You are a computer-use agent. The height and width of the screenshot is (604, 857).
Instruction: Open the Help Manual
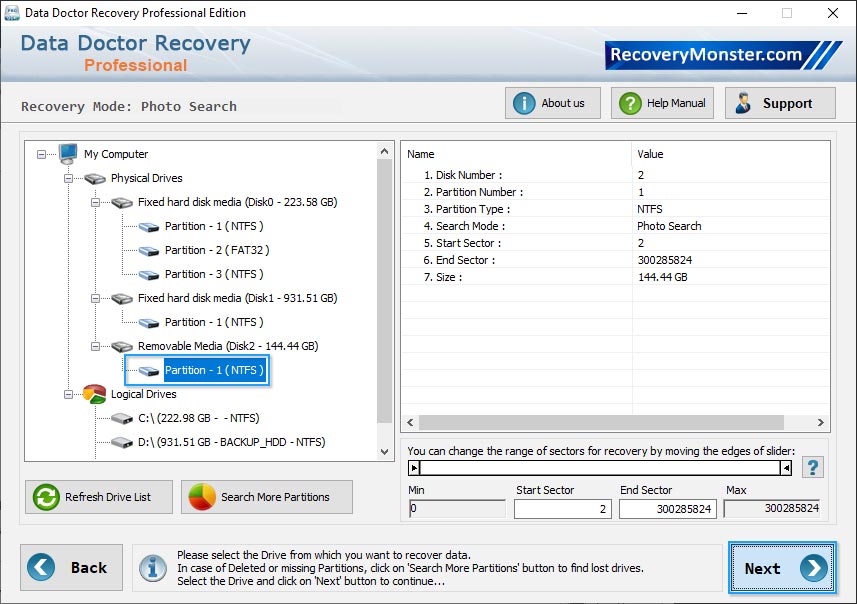662,102
